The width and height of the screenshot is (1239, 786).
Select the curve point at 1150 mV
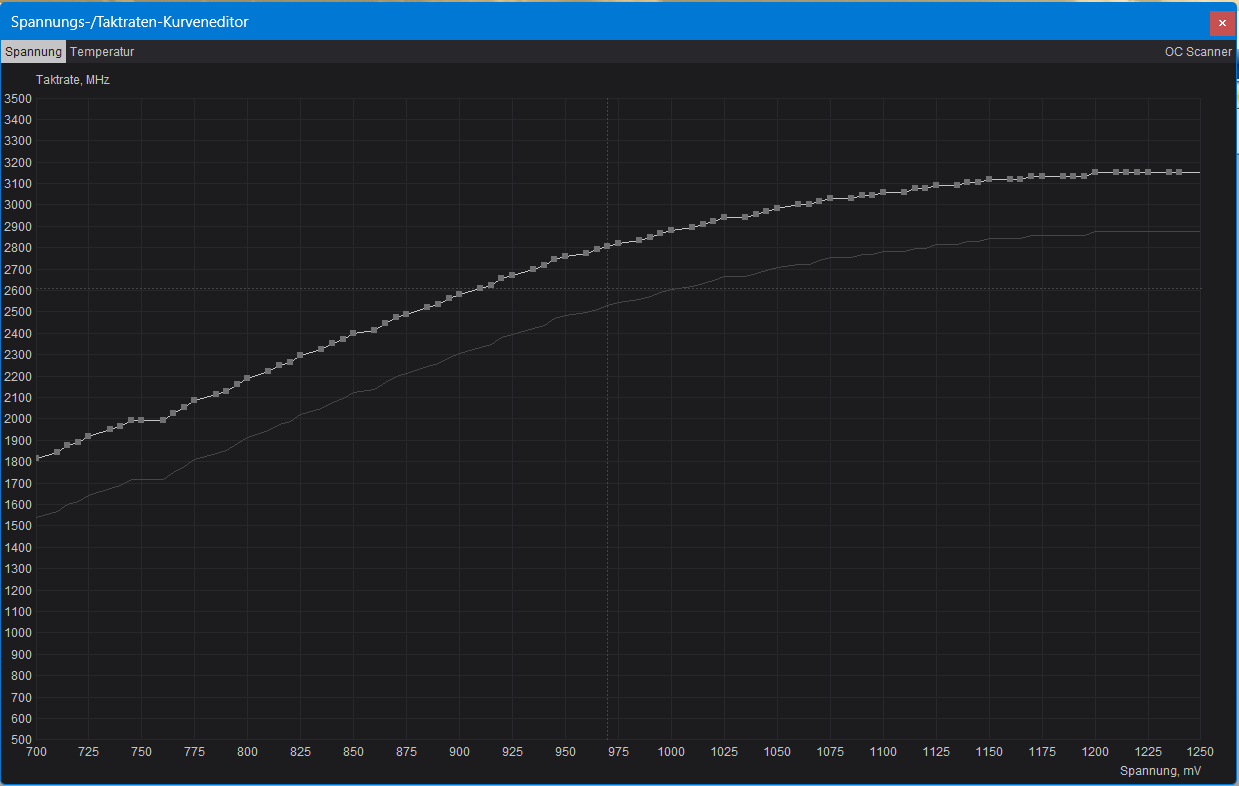pos(989,179)
